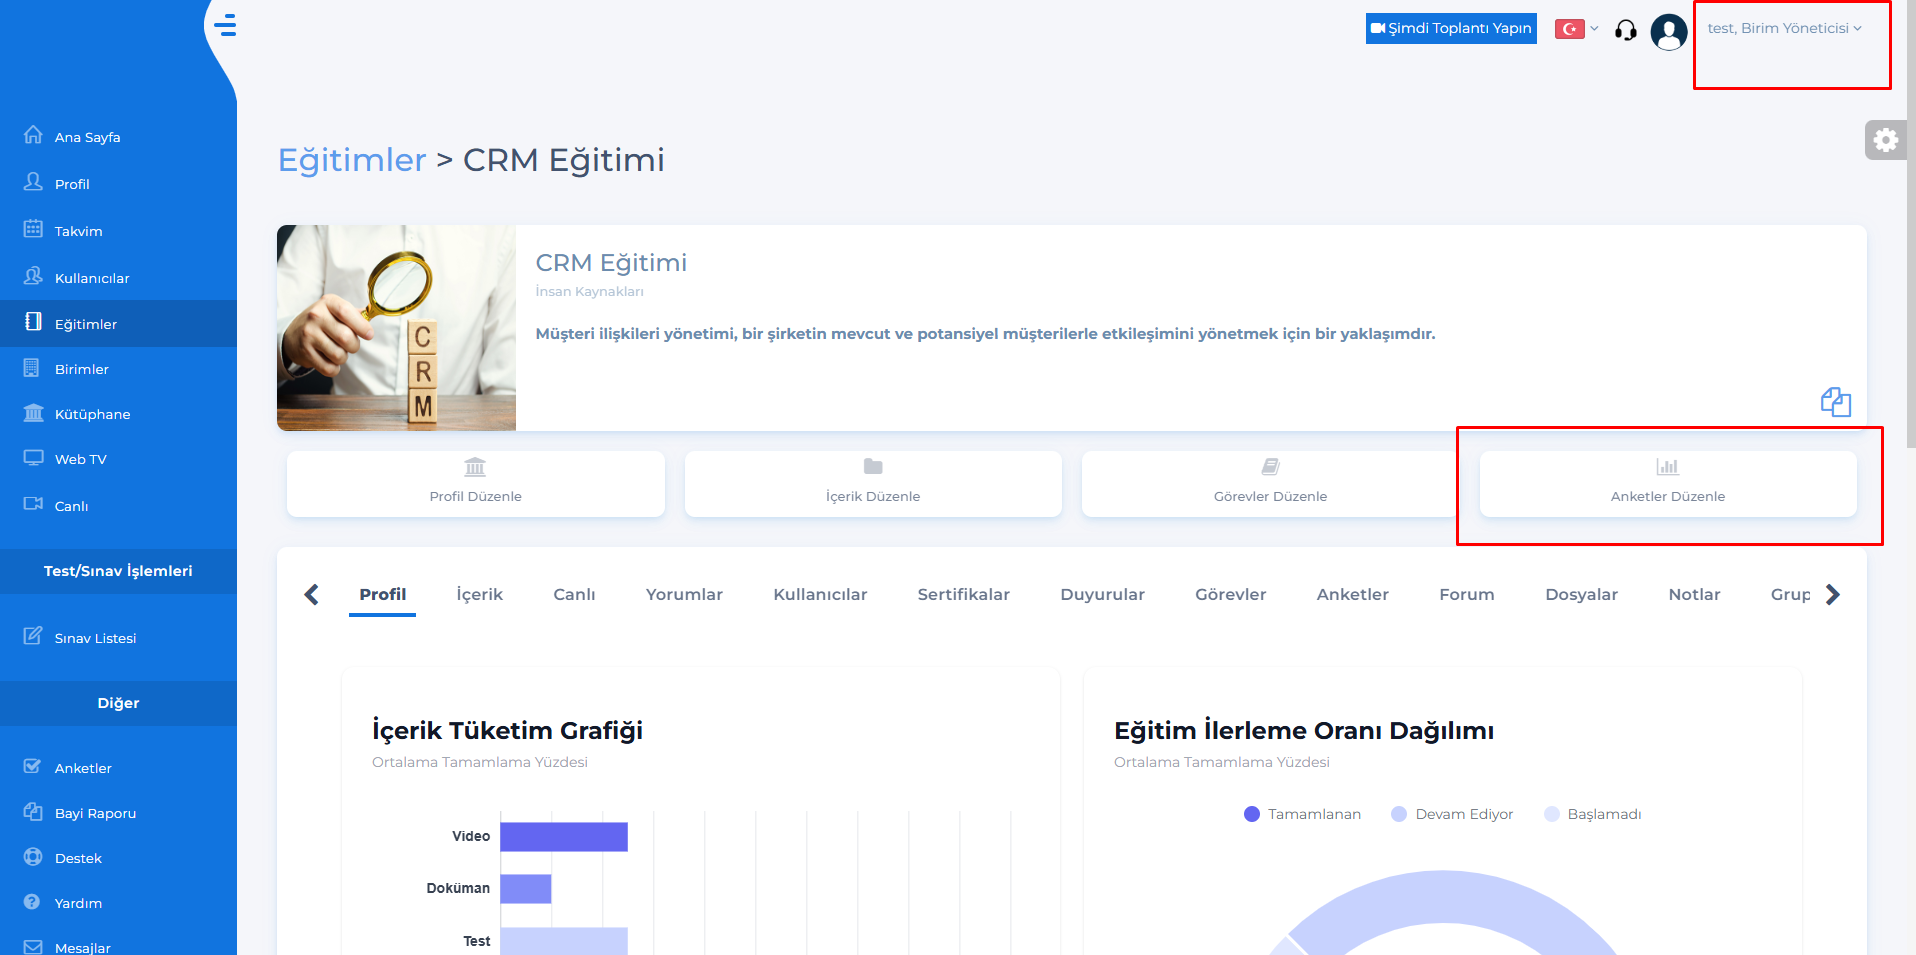Open the user avatar profile icon
This screenshot has height=955, width=1916.
pyautogui.click(x=1668, y=31)
